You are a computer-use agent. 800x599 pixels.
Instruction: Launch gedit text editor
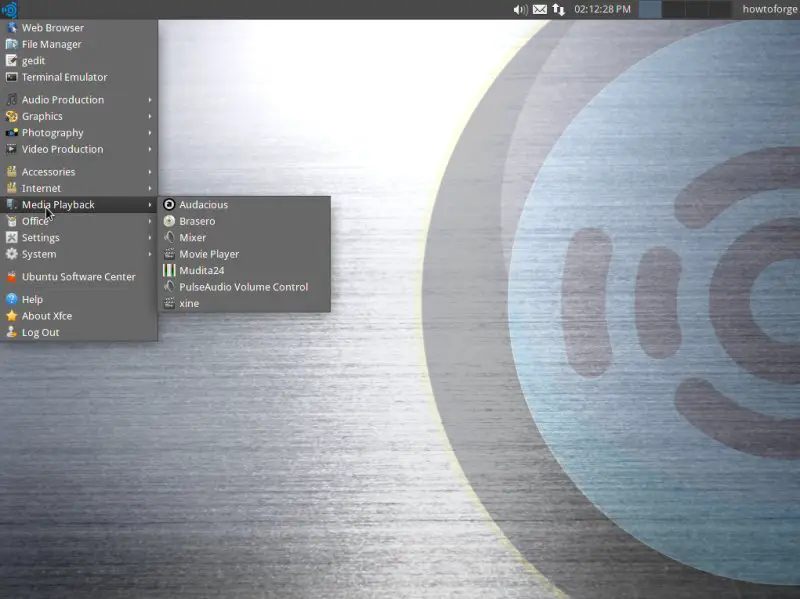[x=79, y=60]
